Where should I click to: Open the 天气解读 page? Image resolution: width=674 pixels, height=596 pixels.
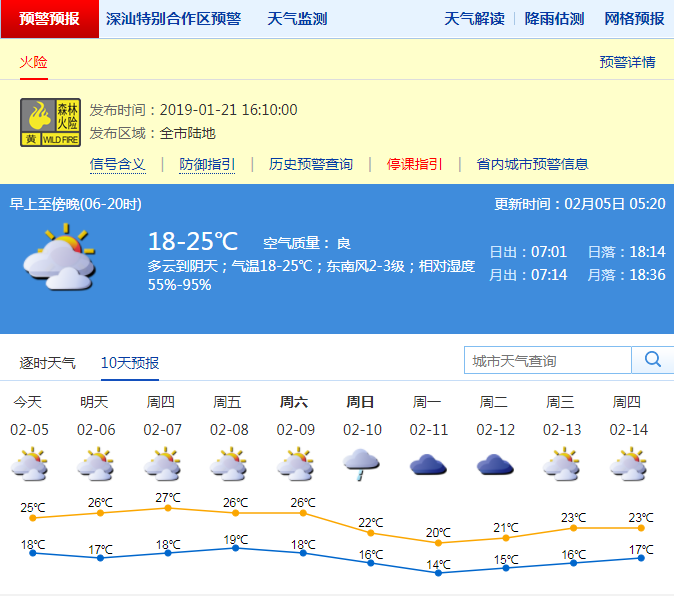[x=474, y=19]
